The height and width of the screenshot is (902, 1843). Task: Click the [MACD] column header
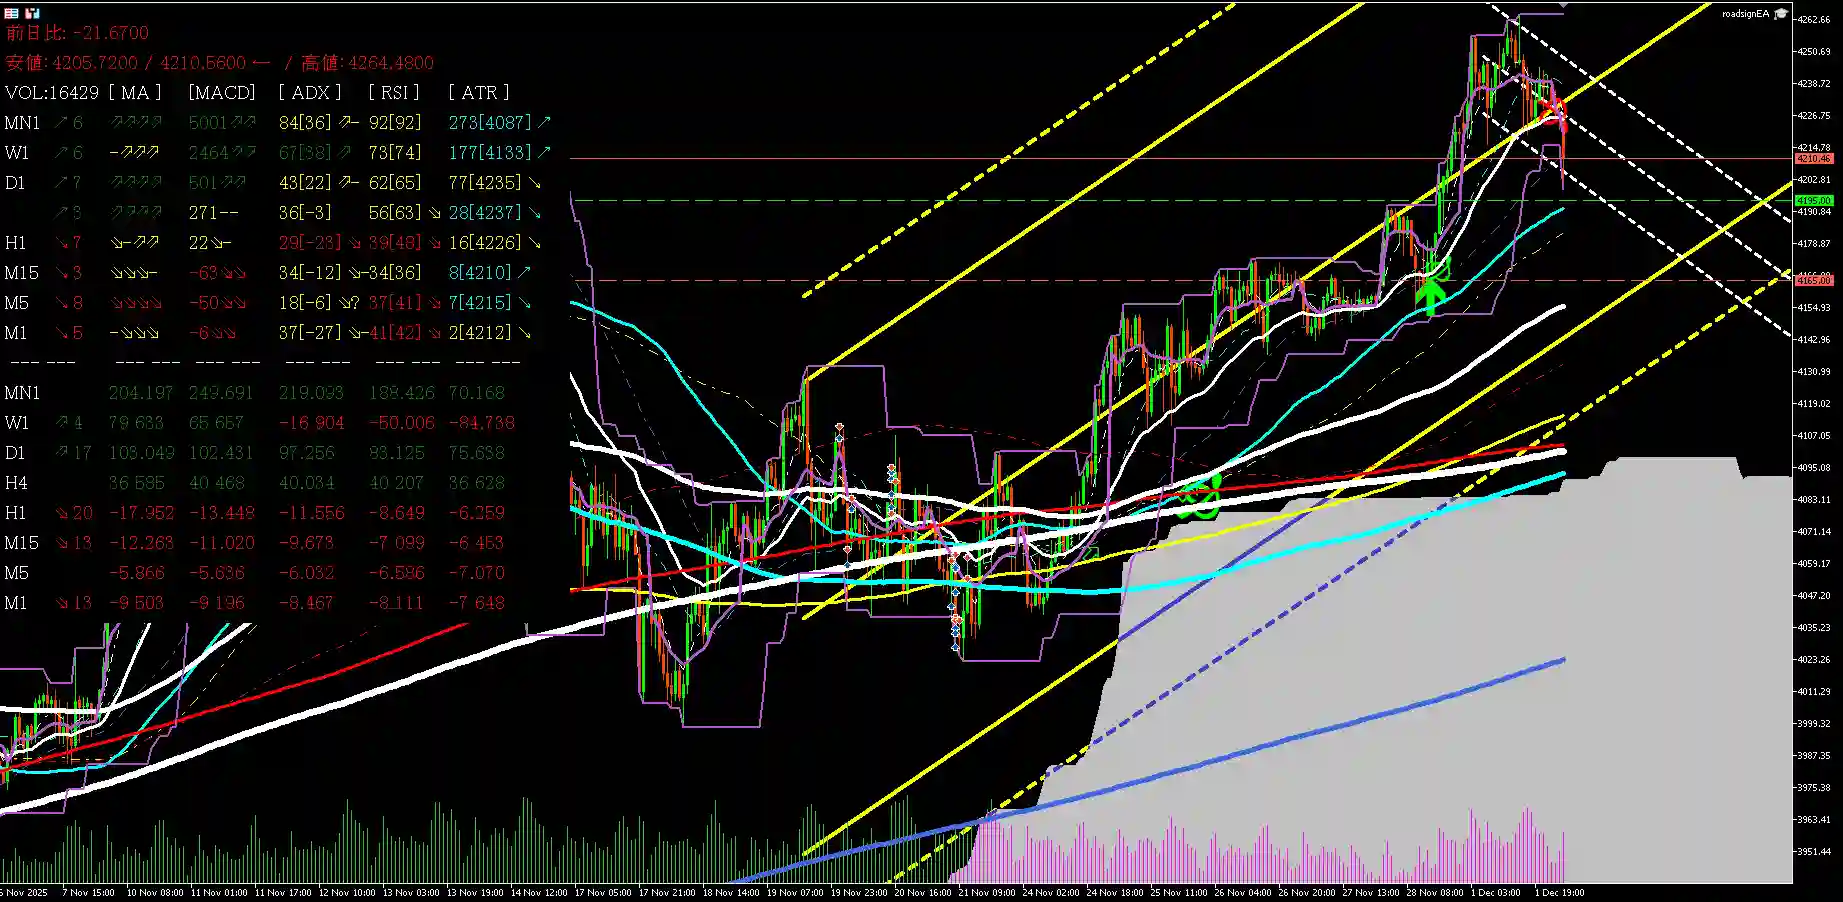tap(221, 93)
